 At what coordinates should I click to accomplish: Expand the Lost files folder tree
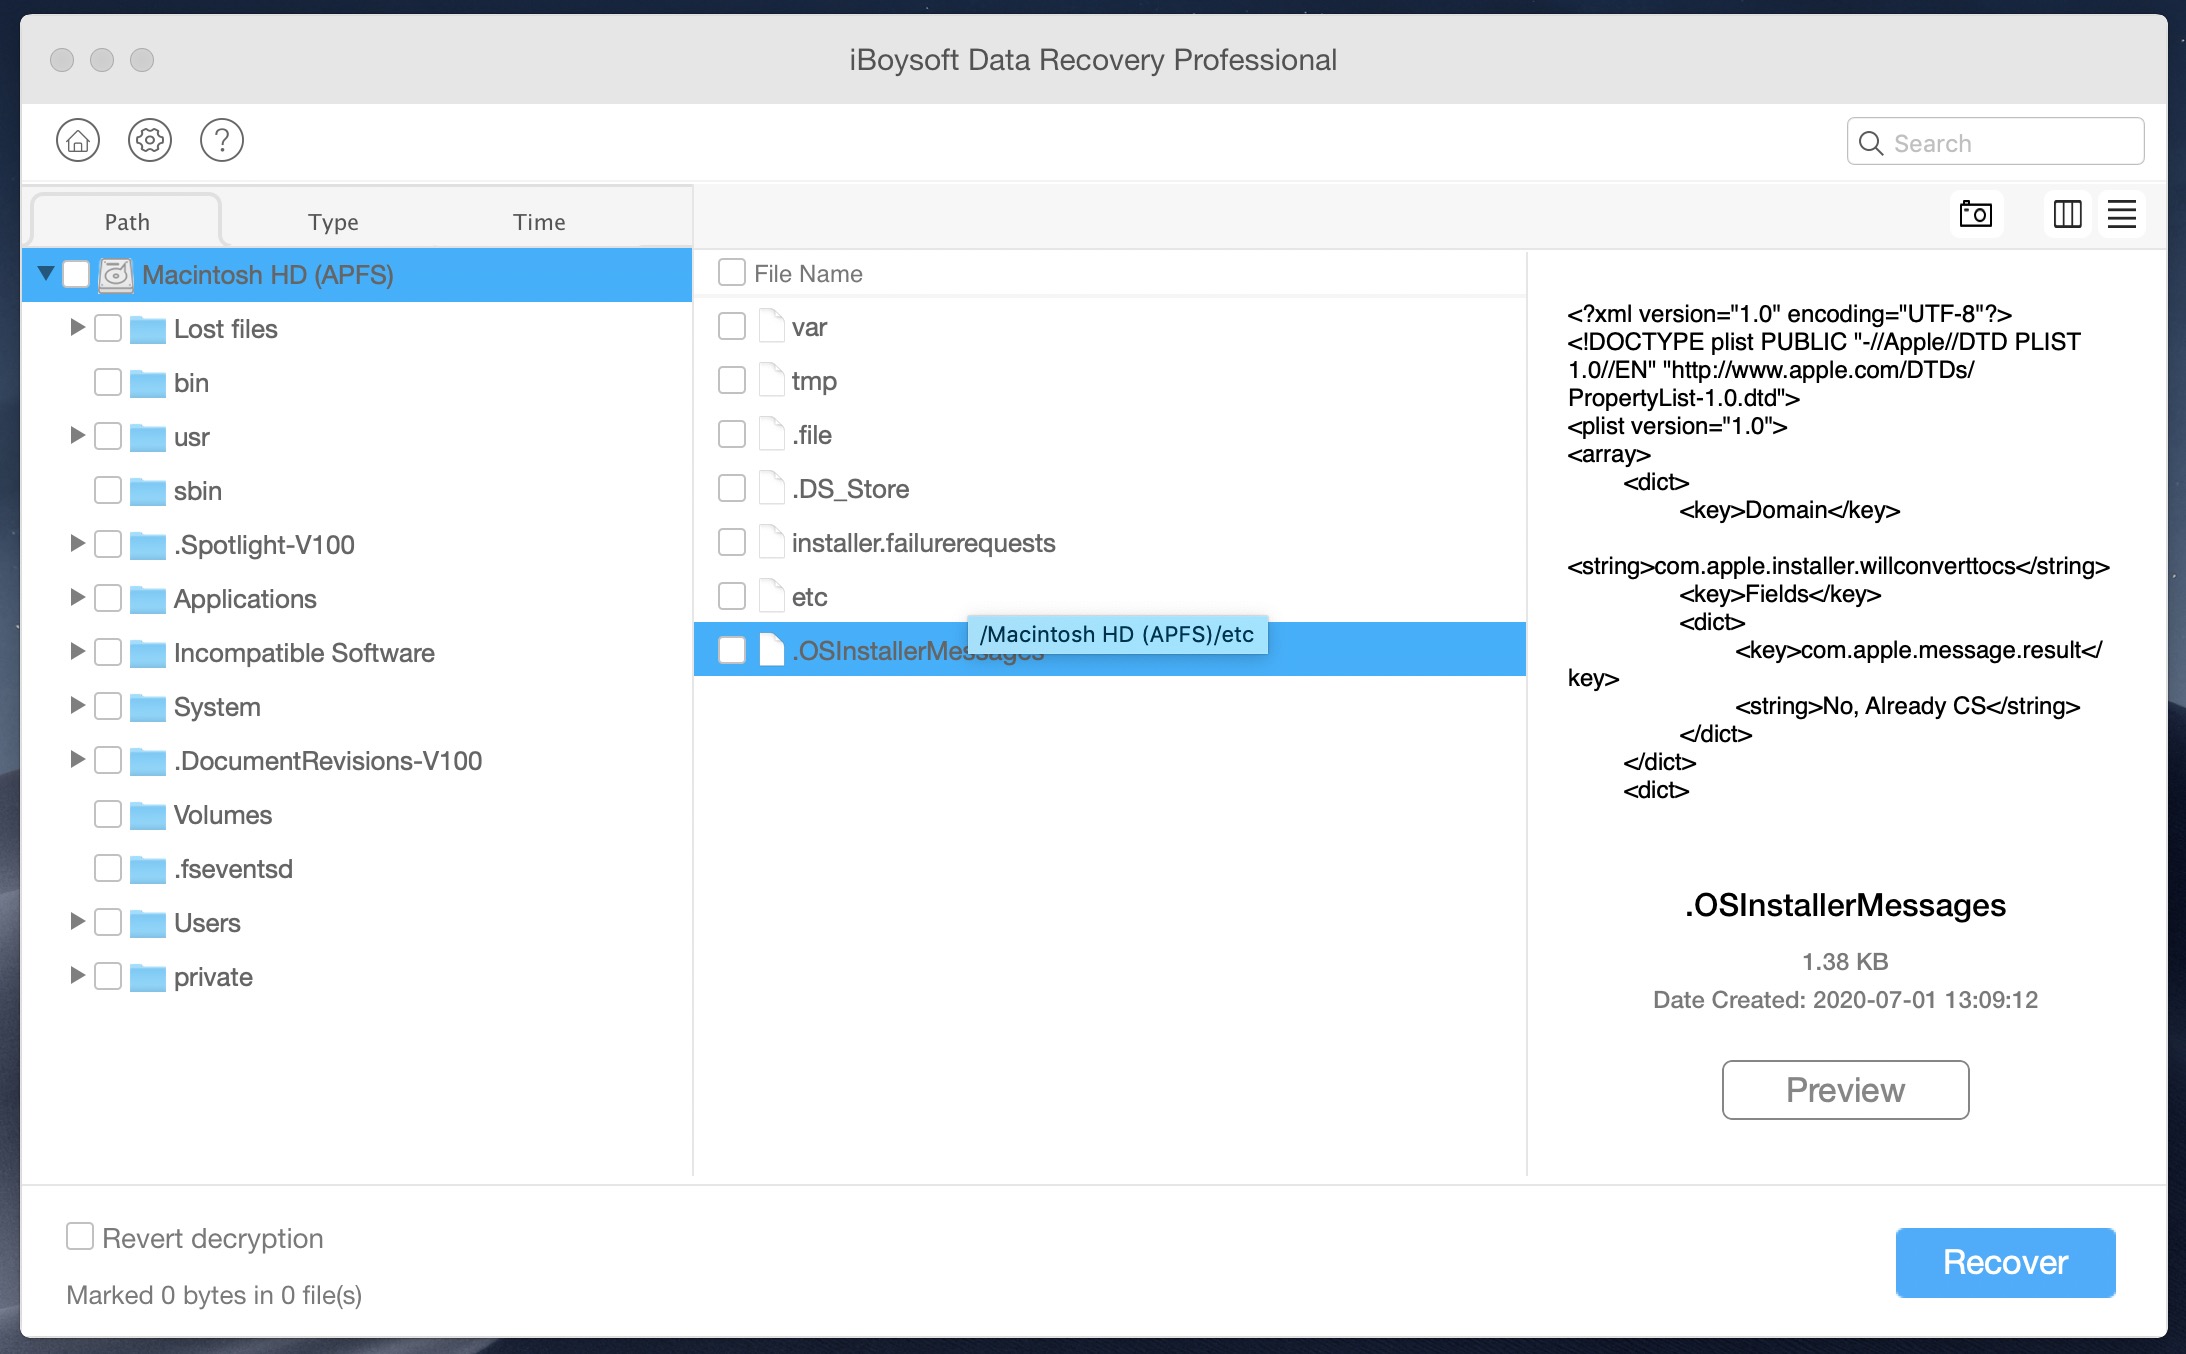click(x=77, y=330)
